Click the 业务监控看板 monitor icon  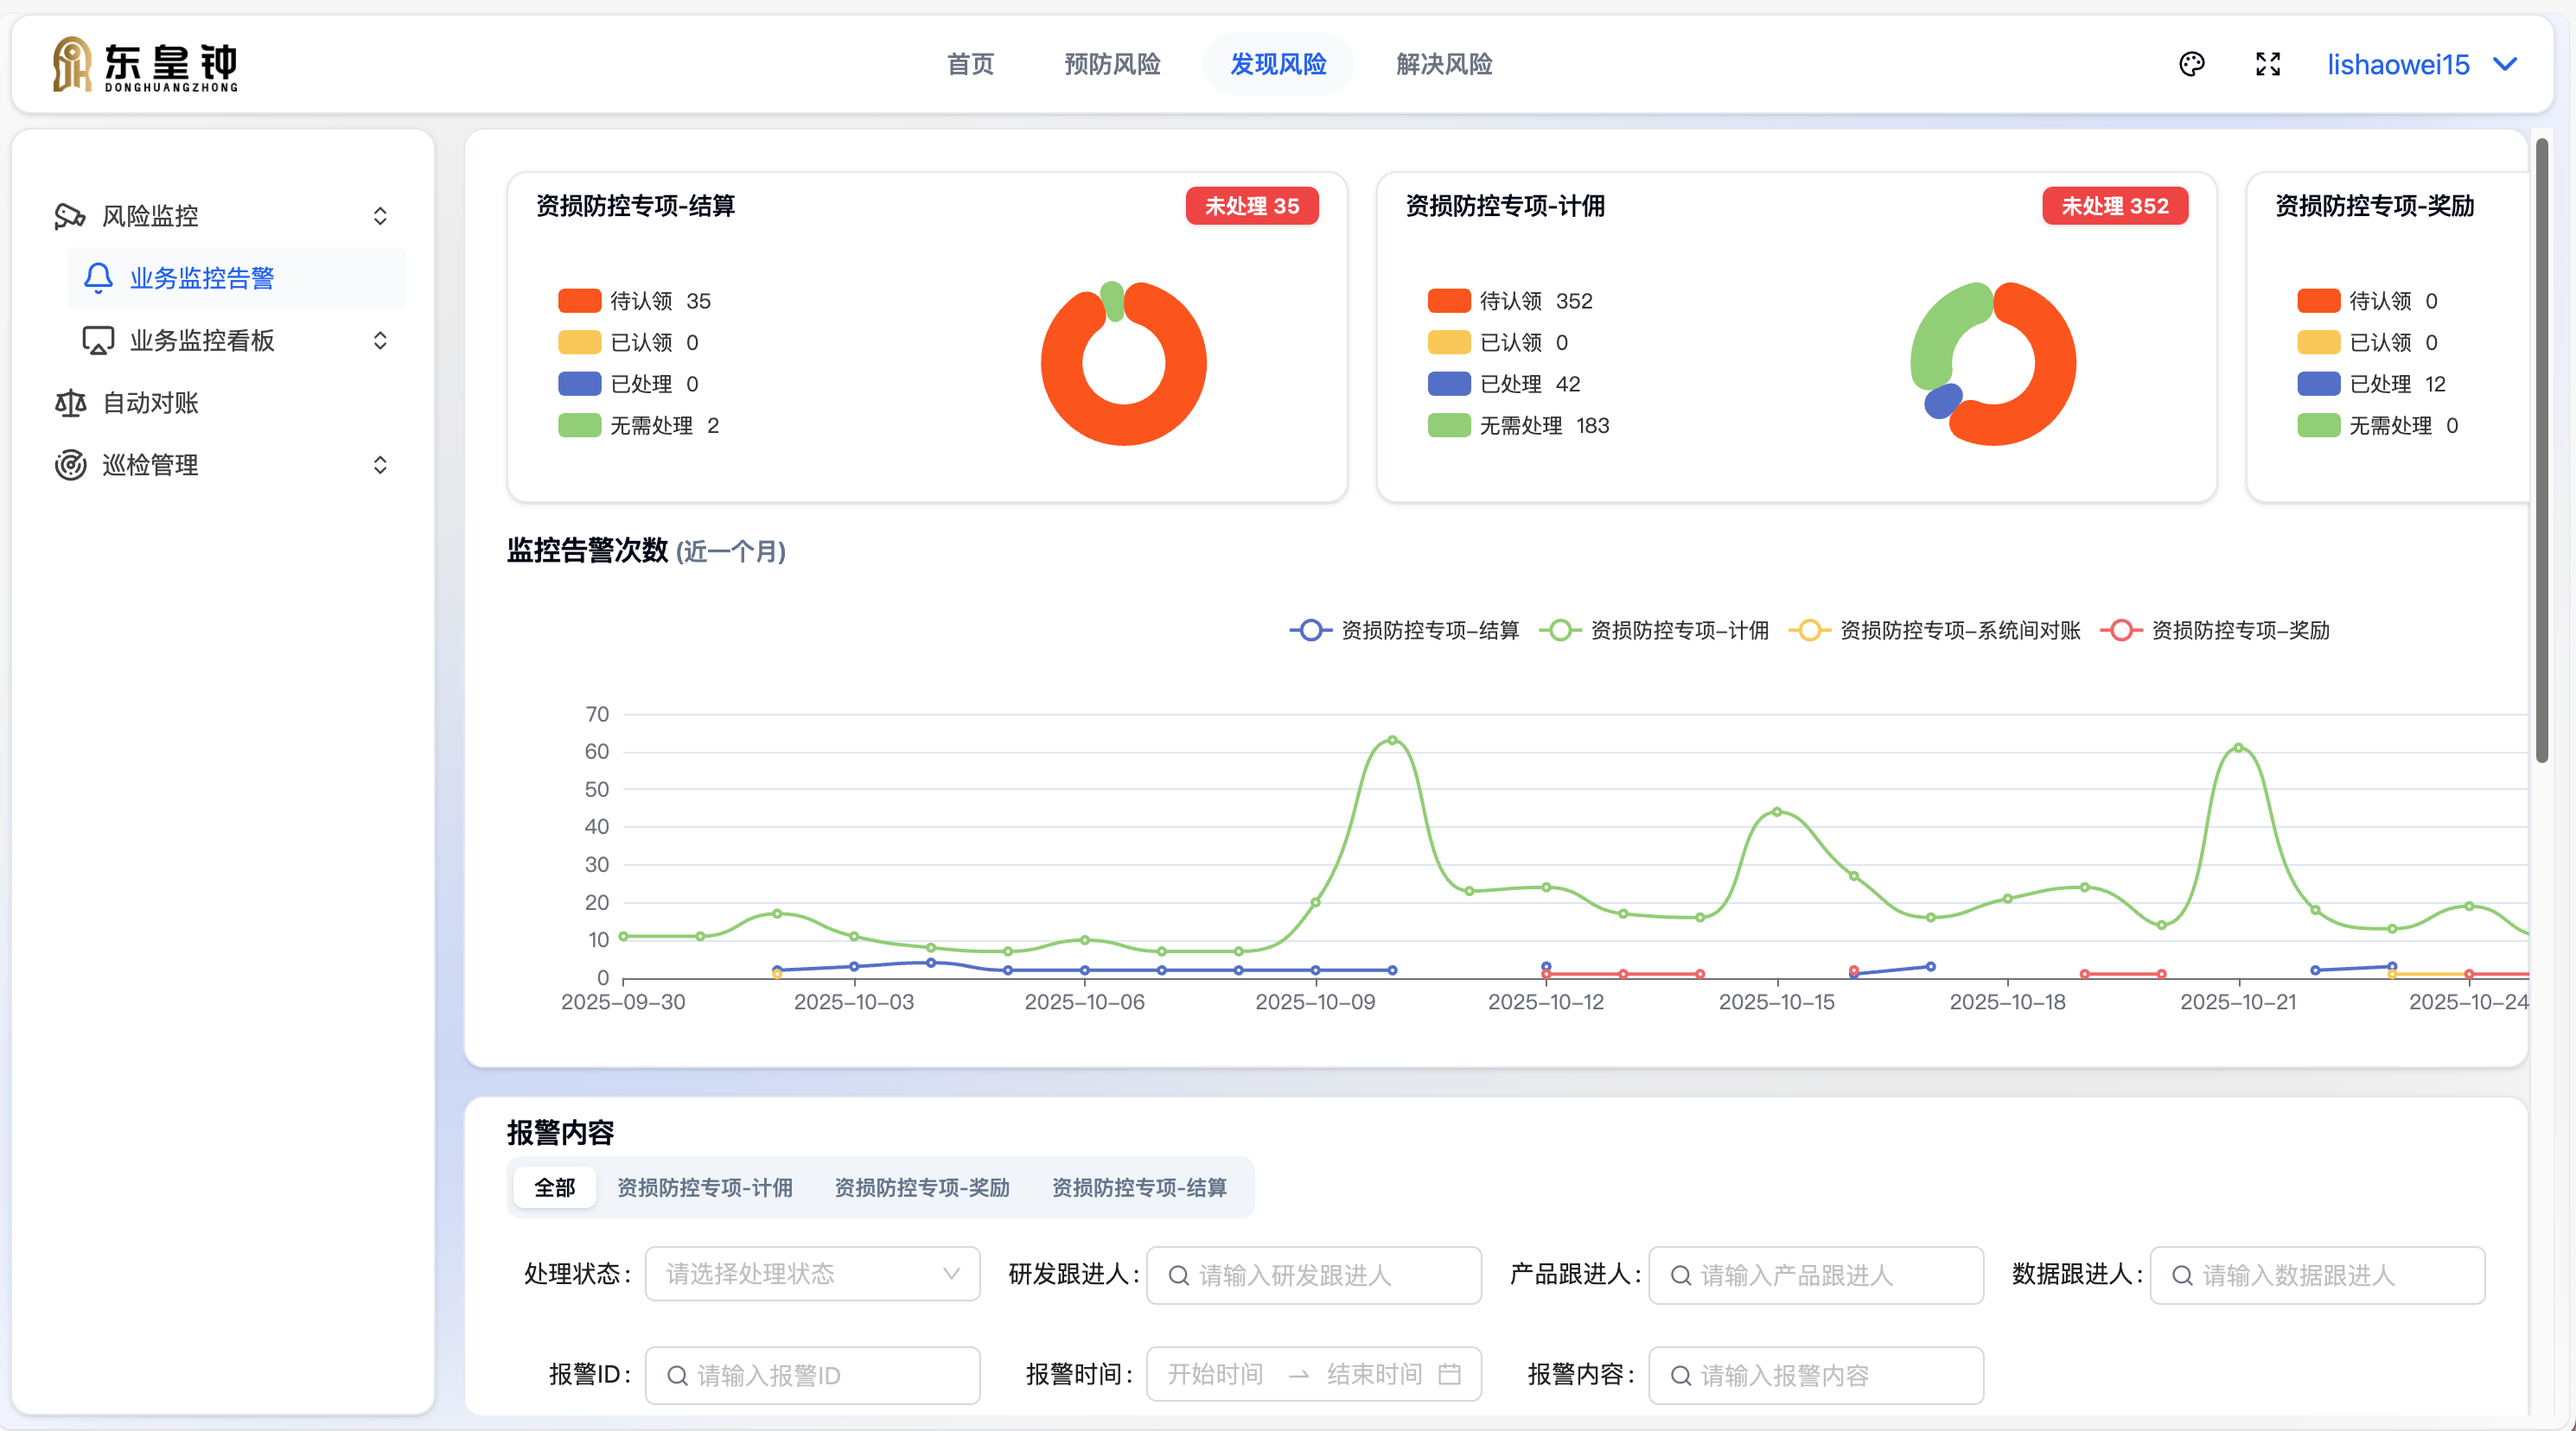[98, 341]
